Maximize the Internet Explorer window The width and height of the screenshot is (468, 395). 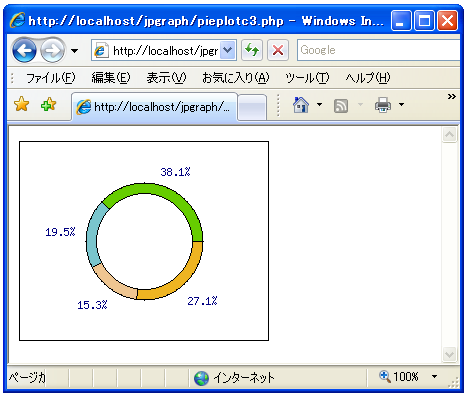tap(424, 21)
